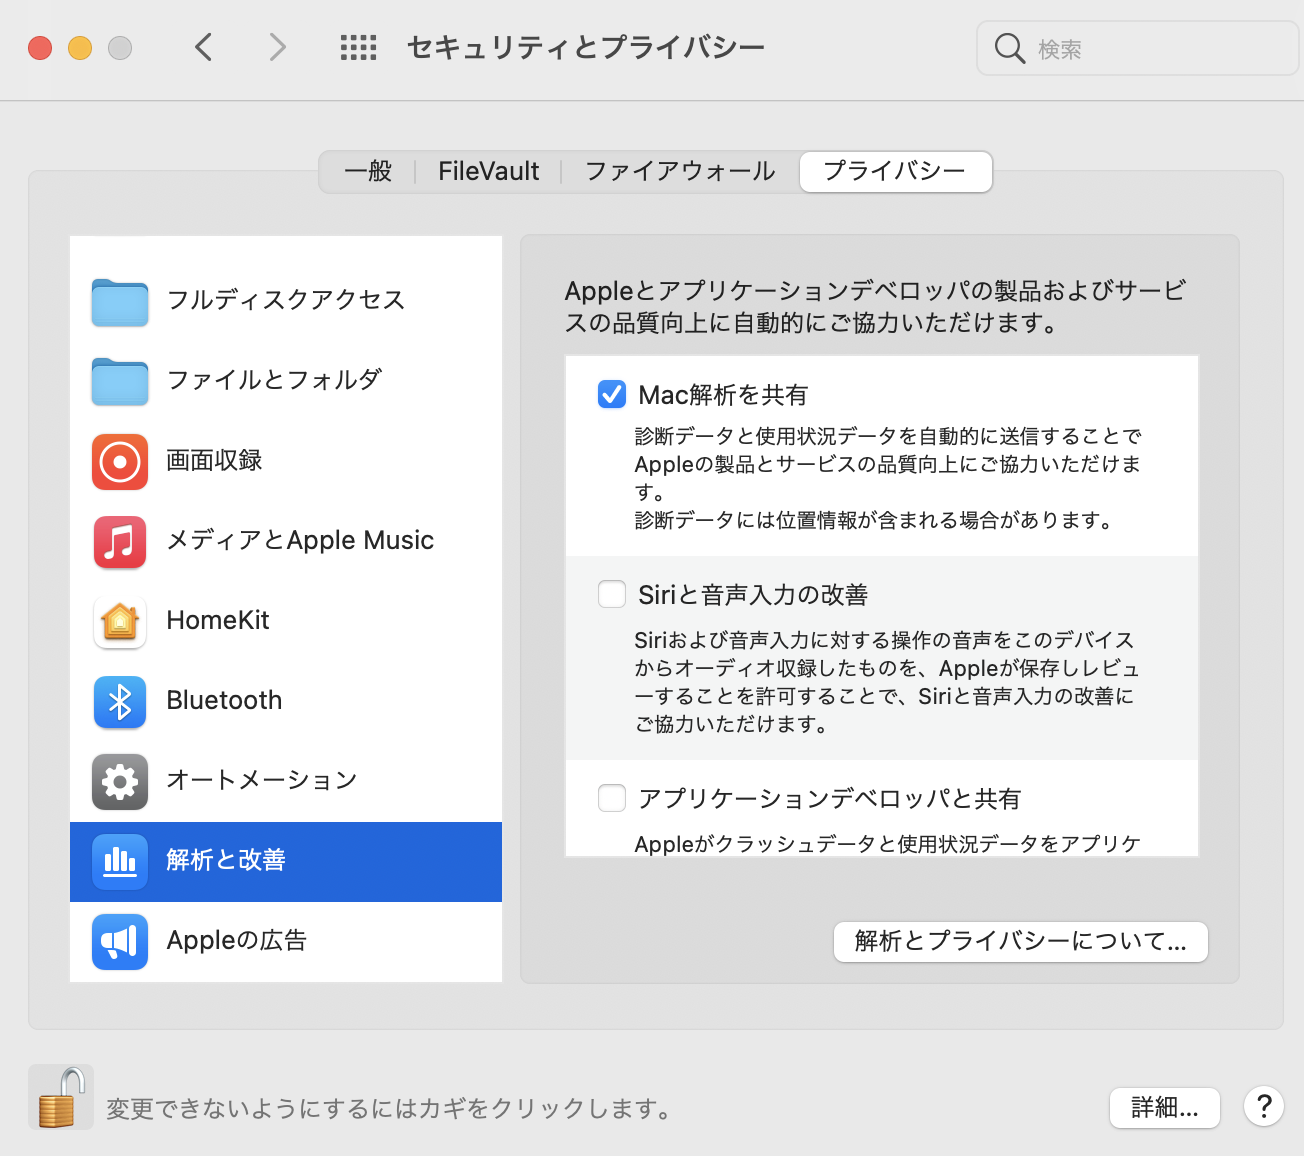1304x1156 pixels.
Task: Click the フルディスクアクセス folder icon
Action: coord(120,301)
